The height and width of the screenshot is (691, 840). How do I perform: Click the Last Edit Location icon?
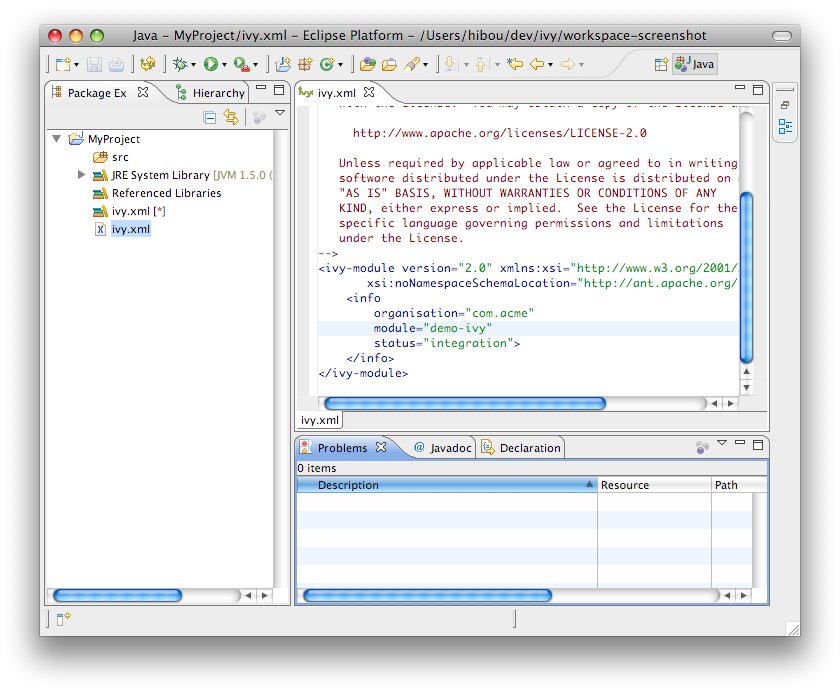click(515, 64)
